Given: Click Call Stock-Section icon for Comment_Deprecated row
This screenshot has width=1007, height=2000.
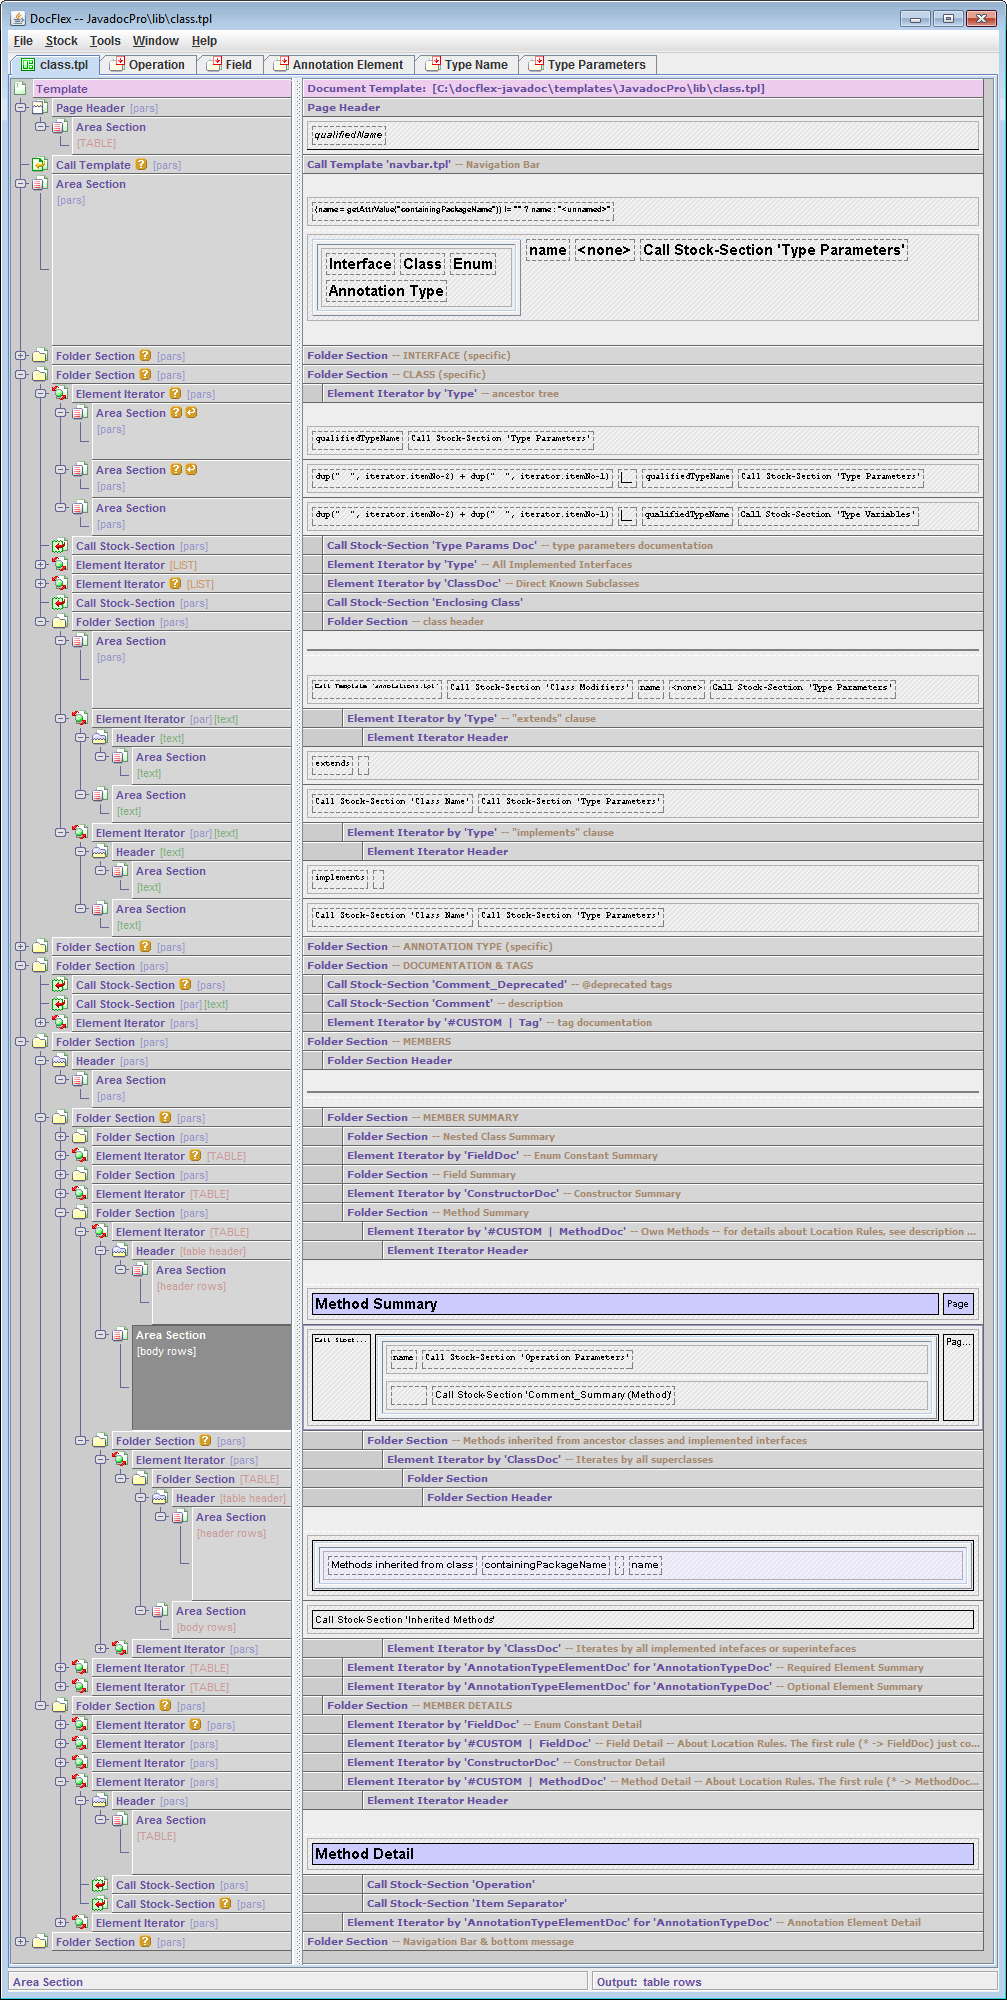Looking at the screenshot, I should tap(60, 985).
